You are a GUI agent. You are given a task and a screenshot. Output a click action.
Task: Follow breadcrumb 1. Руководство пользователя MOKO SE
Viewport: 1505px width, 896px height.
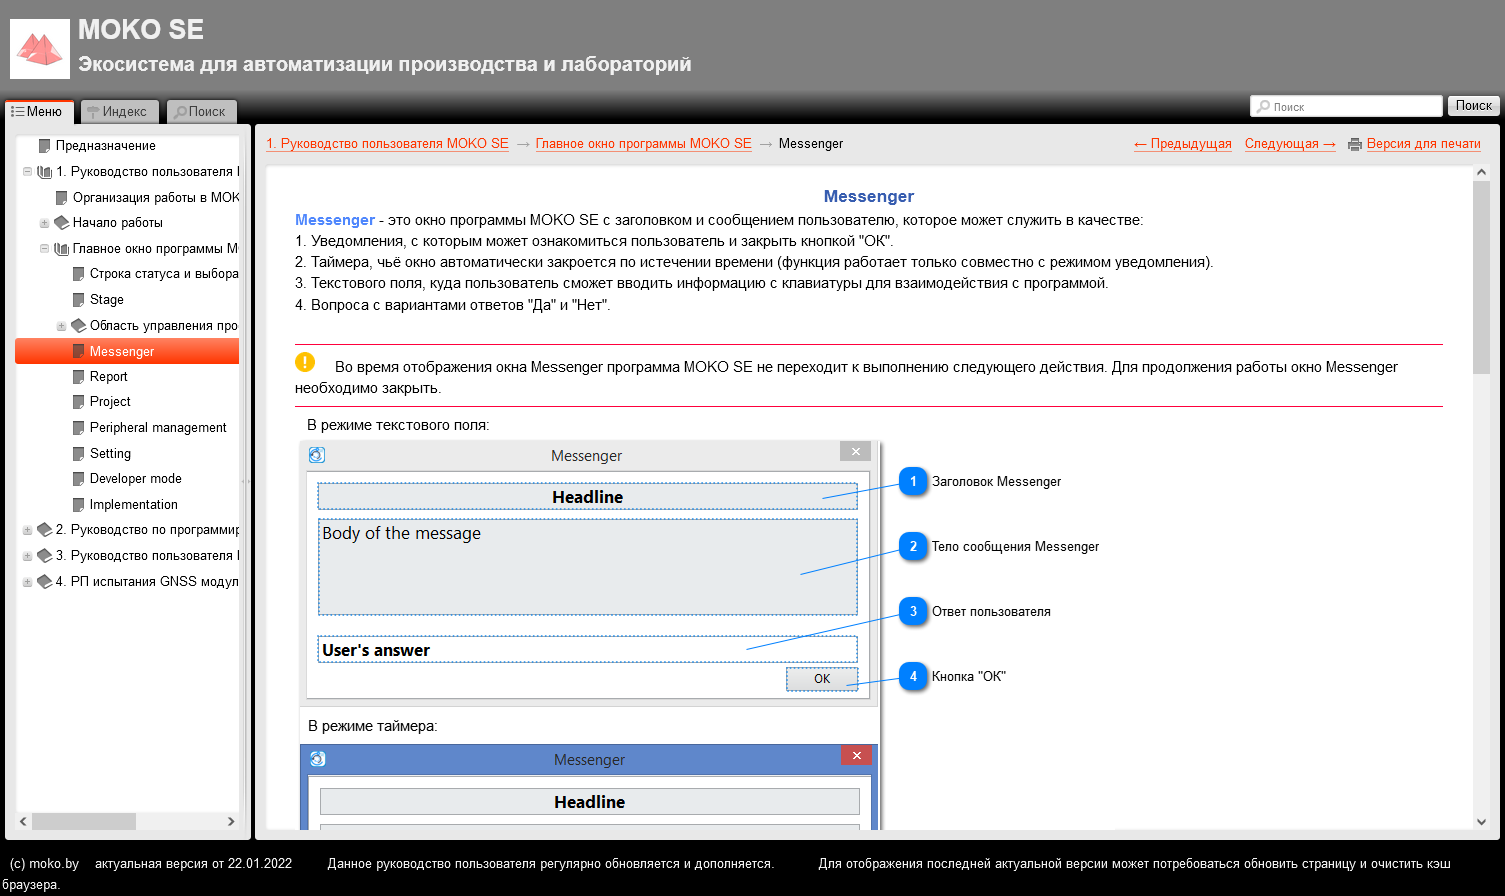pyautogui.click(x=387, y=144)
